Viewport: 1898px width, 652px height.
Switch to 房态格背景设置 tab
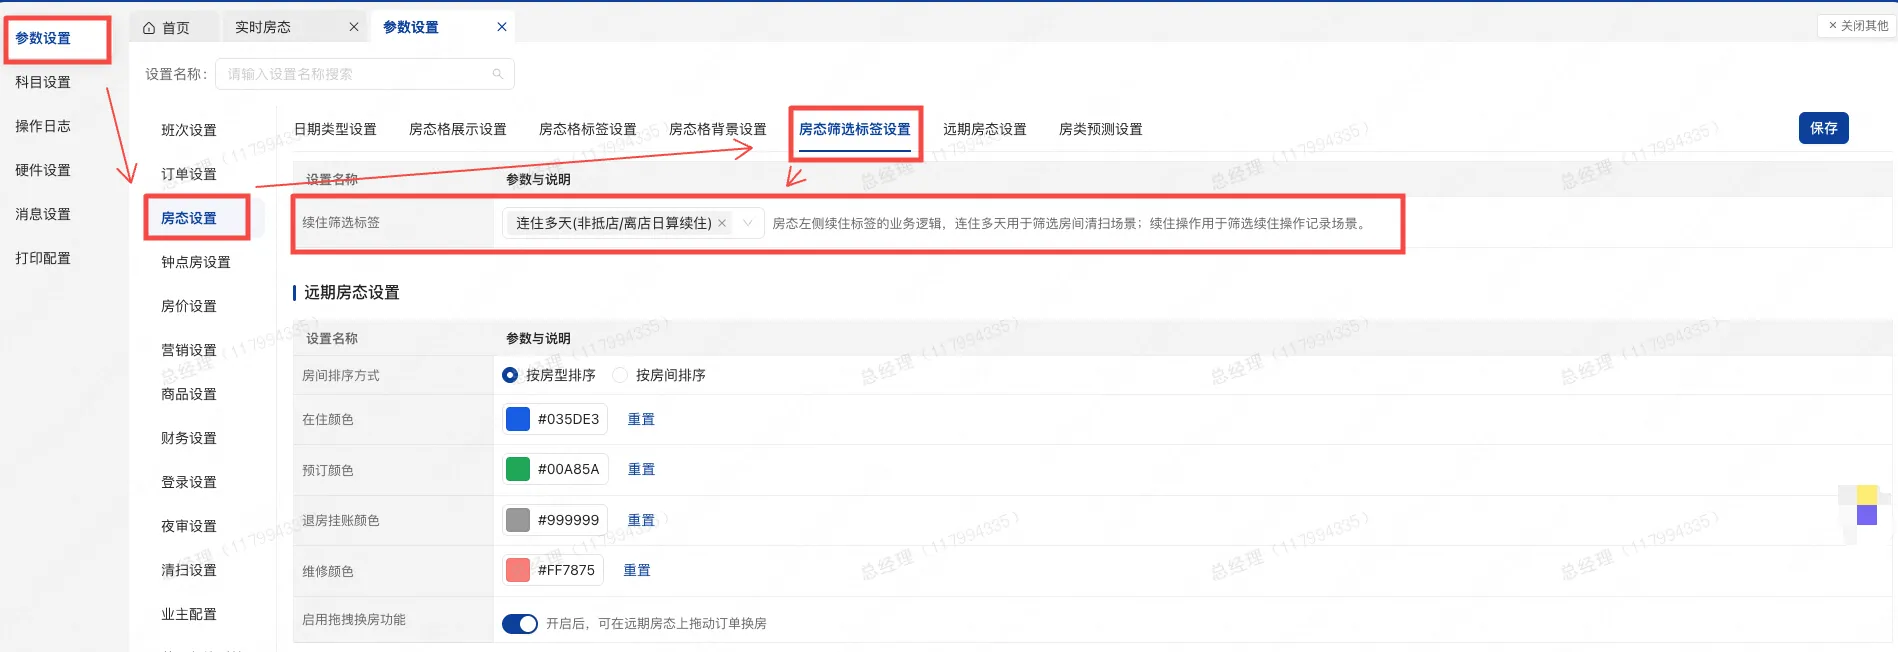[x=718, y=129]
